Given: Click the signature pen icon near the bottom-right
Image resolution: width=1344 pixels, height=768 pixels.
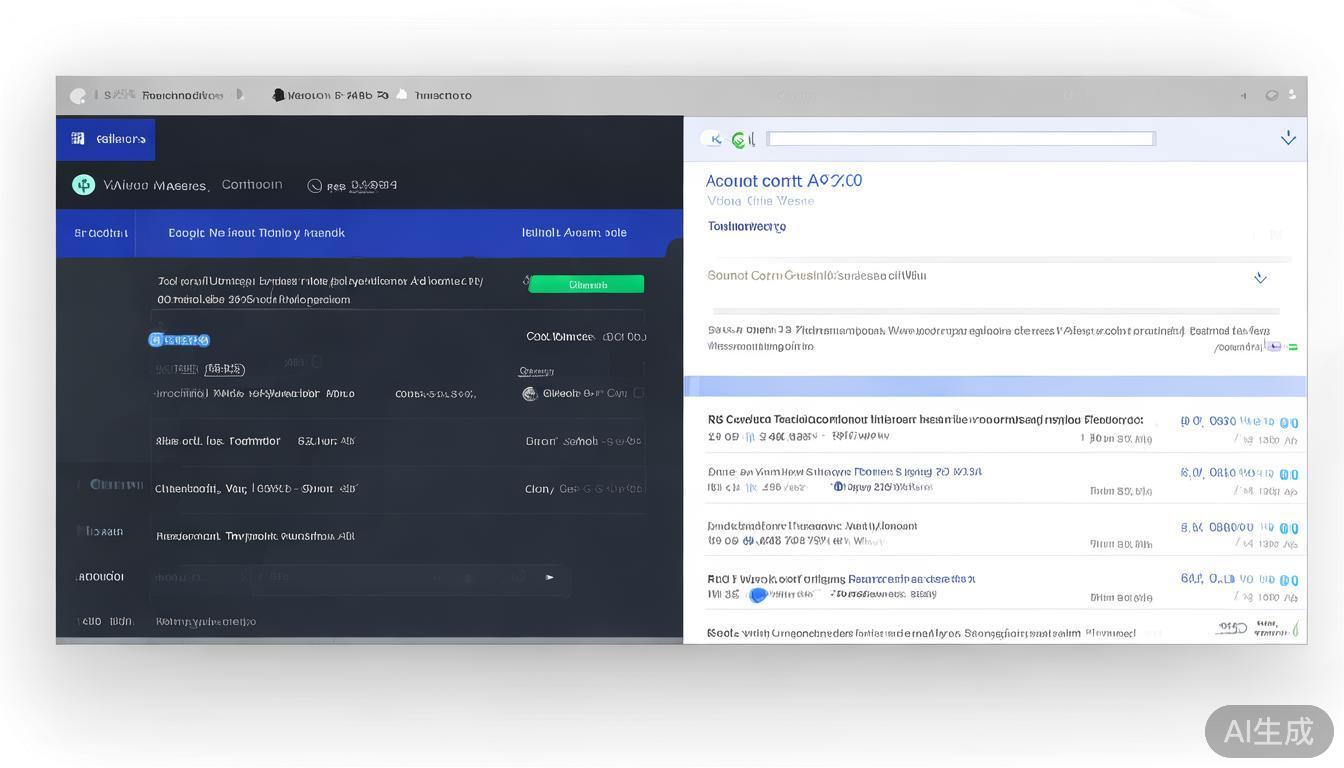Looking at the screenshot, I should point(1295,630).
